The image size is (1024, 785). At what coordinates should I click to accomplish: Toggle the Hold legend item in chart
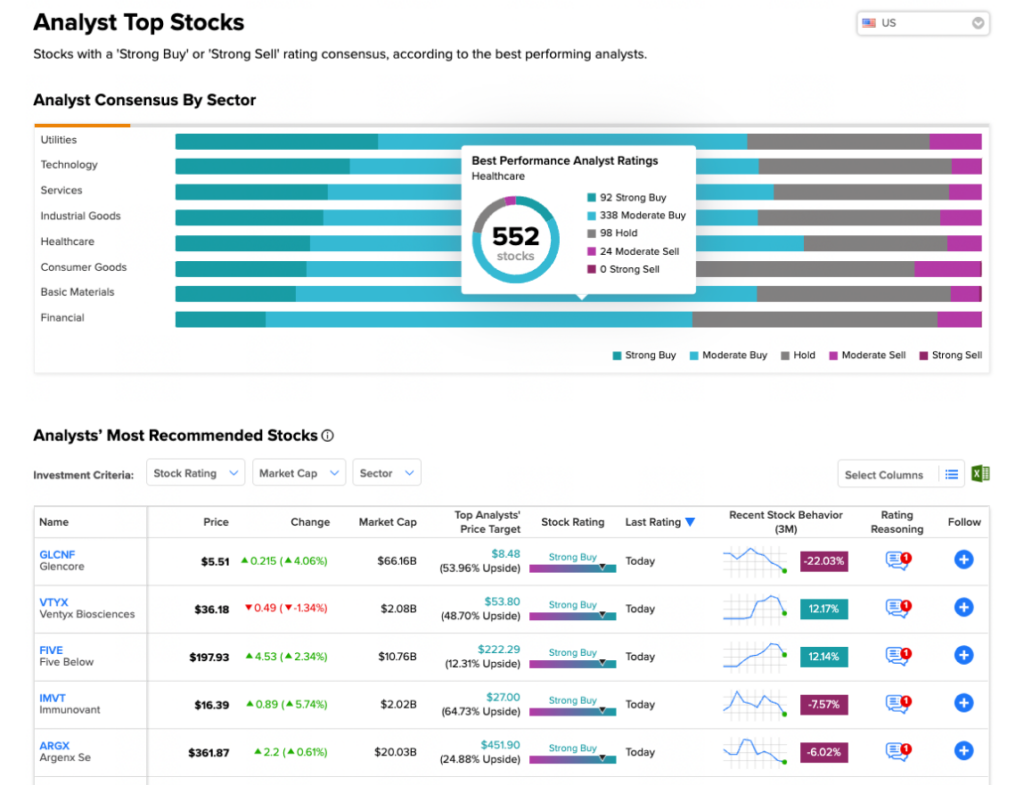(x=798, y=355)
